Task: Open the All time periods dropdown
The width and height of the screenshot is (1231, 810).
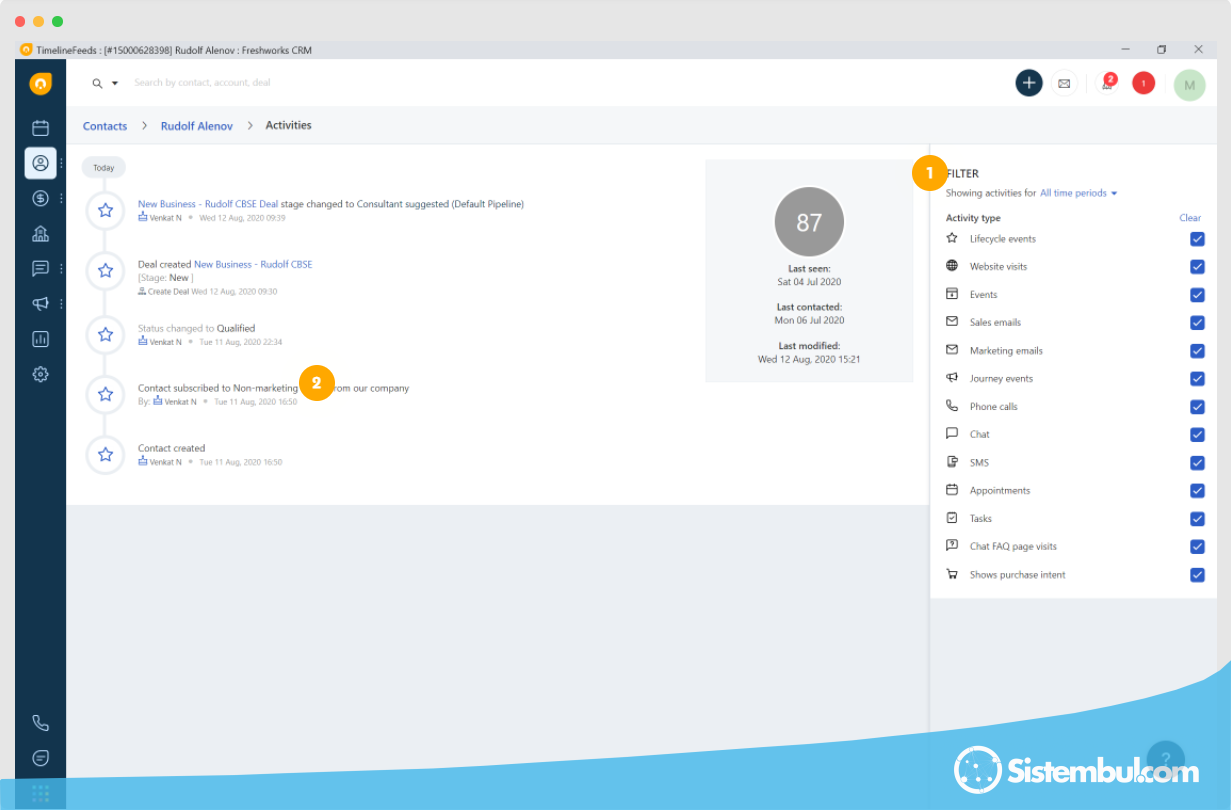Action: click(1078, 193)
